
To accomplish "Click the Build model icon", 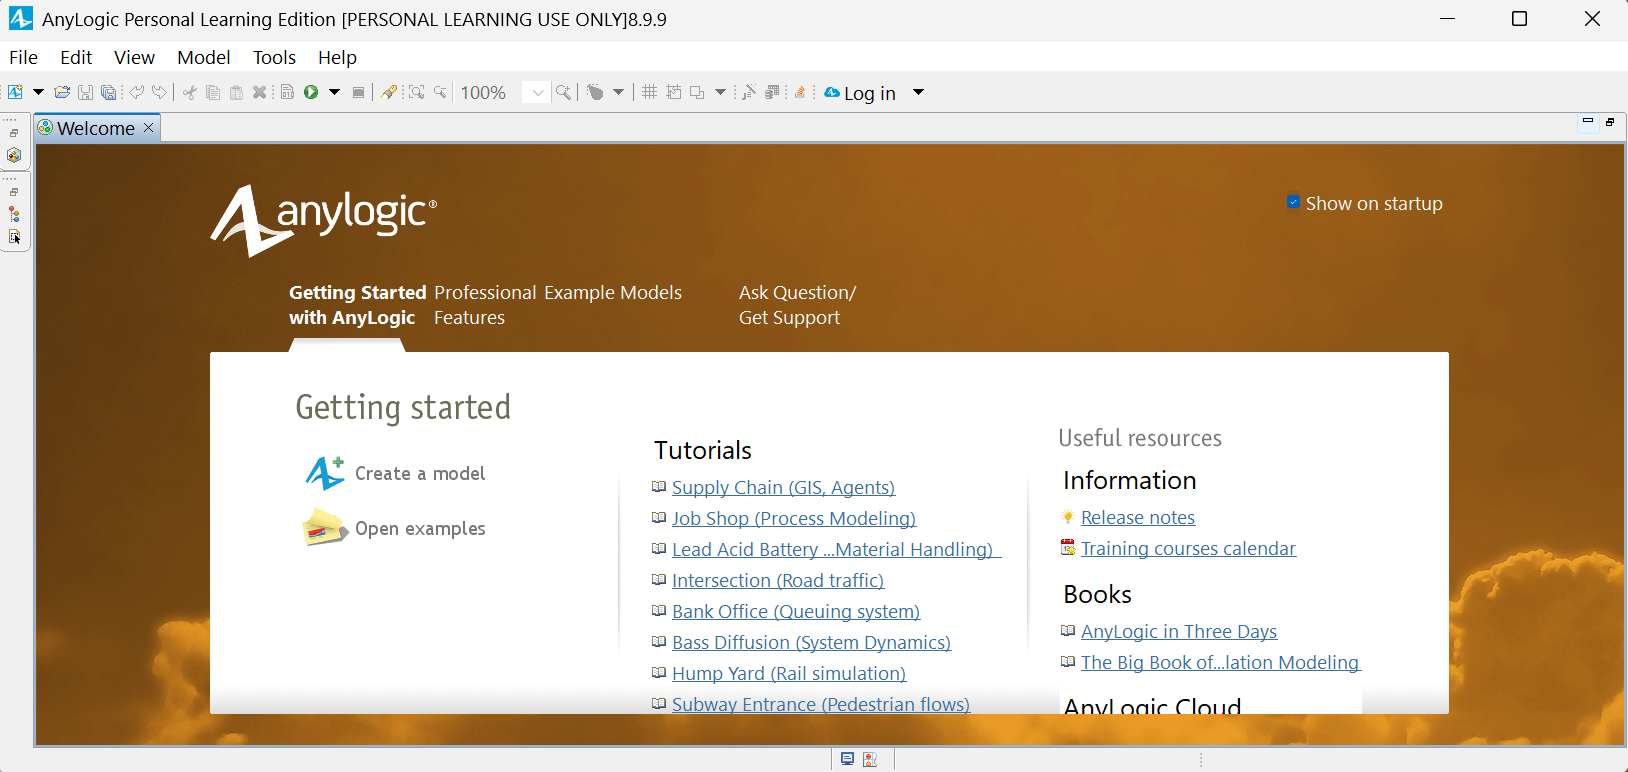I will click(287, 92).
